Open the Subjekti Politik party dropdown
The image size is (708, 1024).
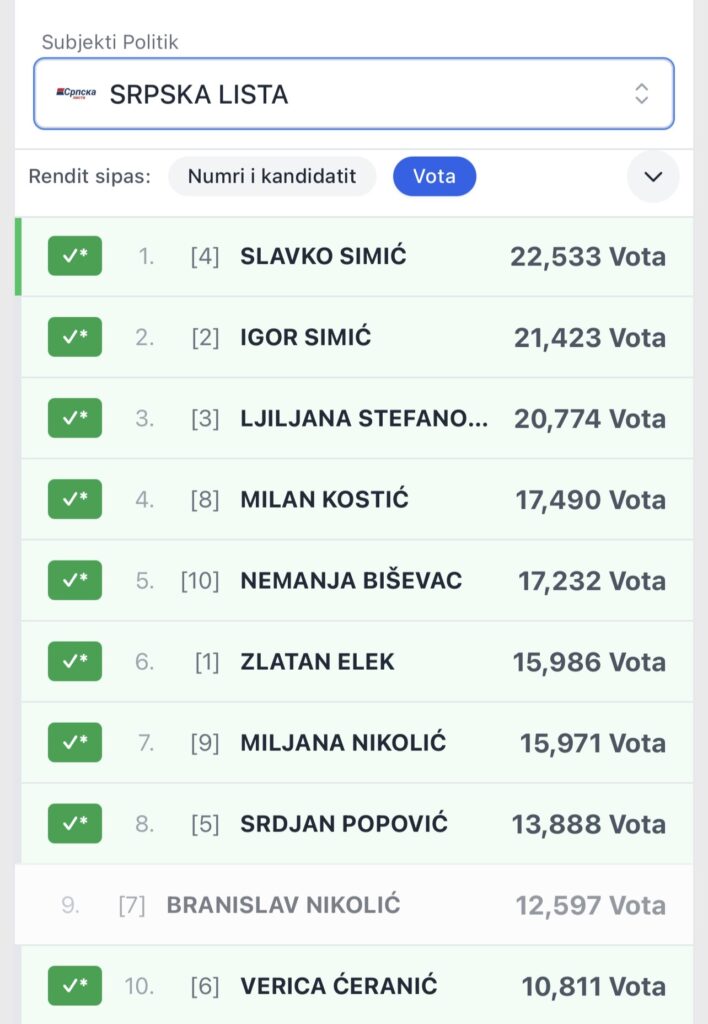(353, 94)
